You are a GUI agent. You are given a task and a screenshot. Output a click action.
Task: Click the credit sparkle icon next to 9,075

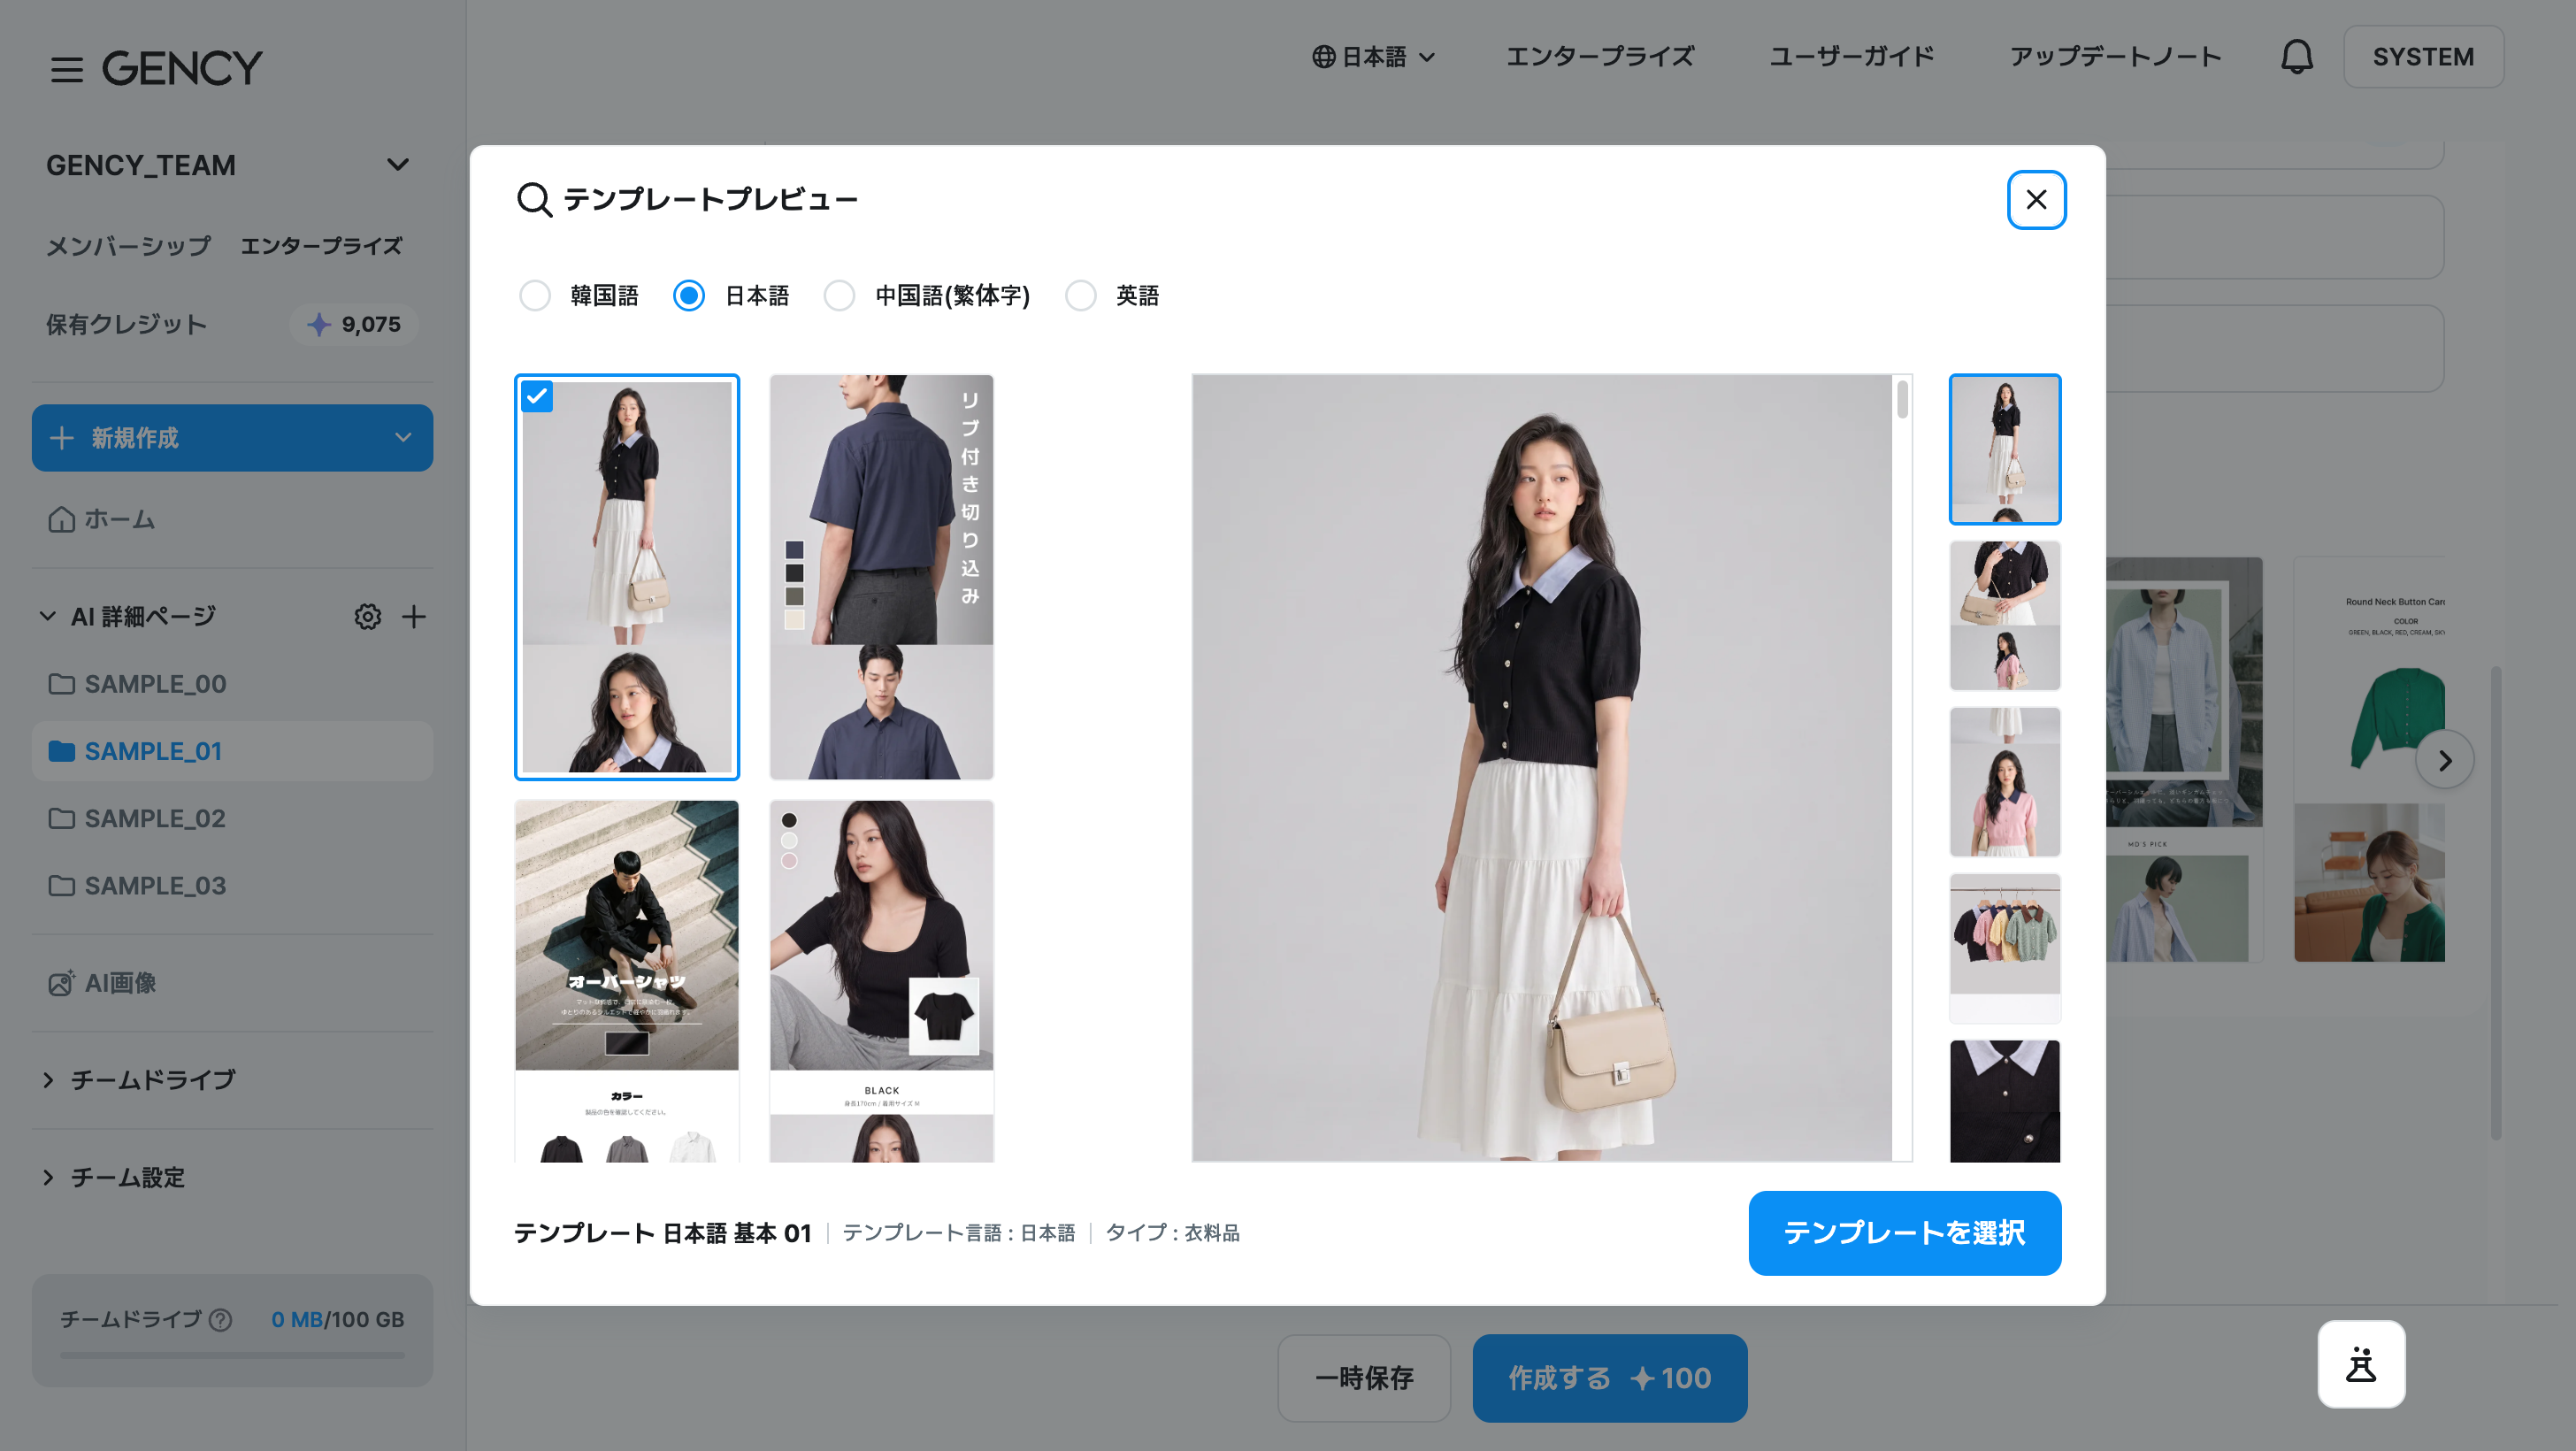pos(318,324)
